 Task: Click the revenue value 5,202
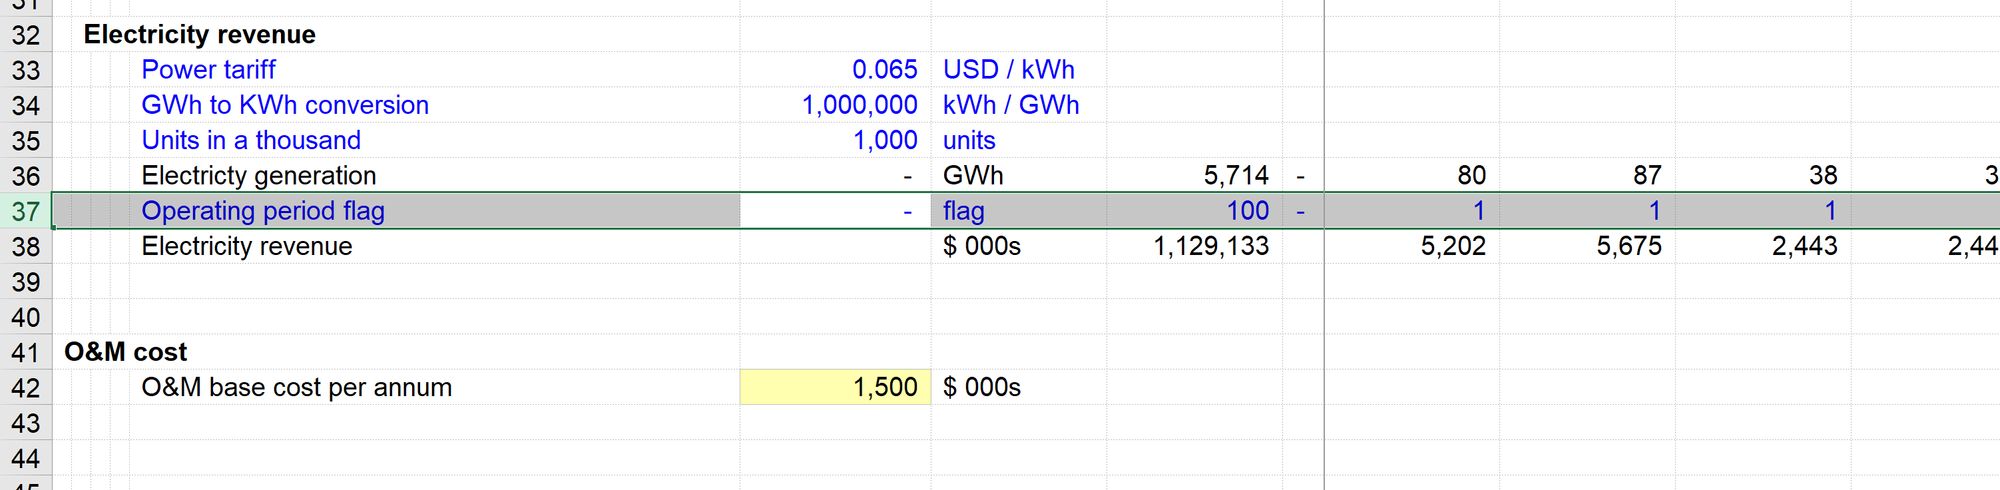coord(1453,246)
